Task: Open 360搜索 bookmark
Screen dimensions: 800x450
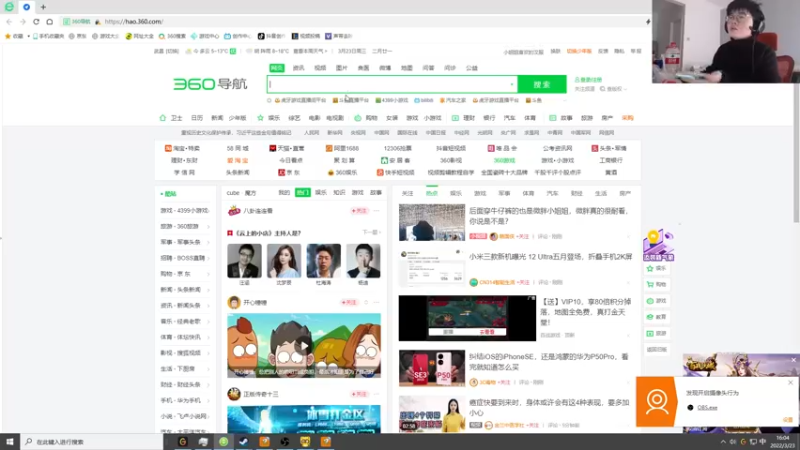Action: (172, 36)
